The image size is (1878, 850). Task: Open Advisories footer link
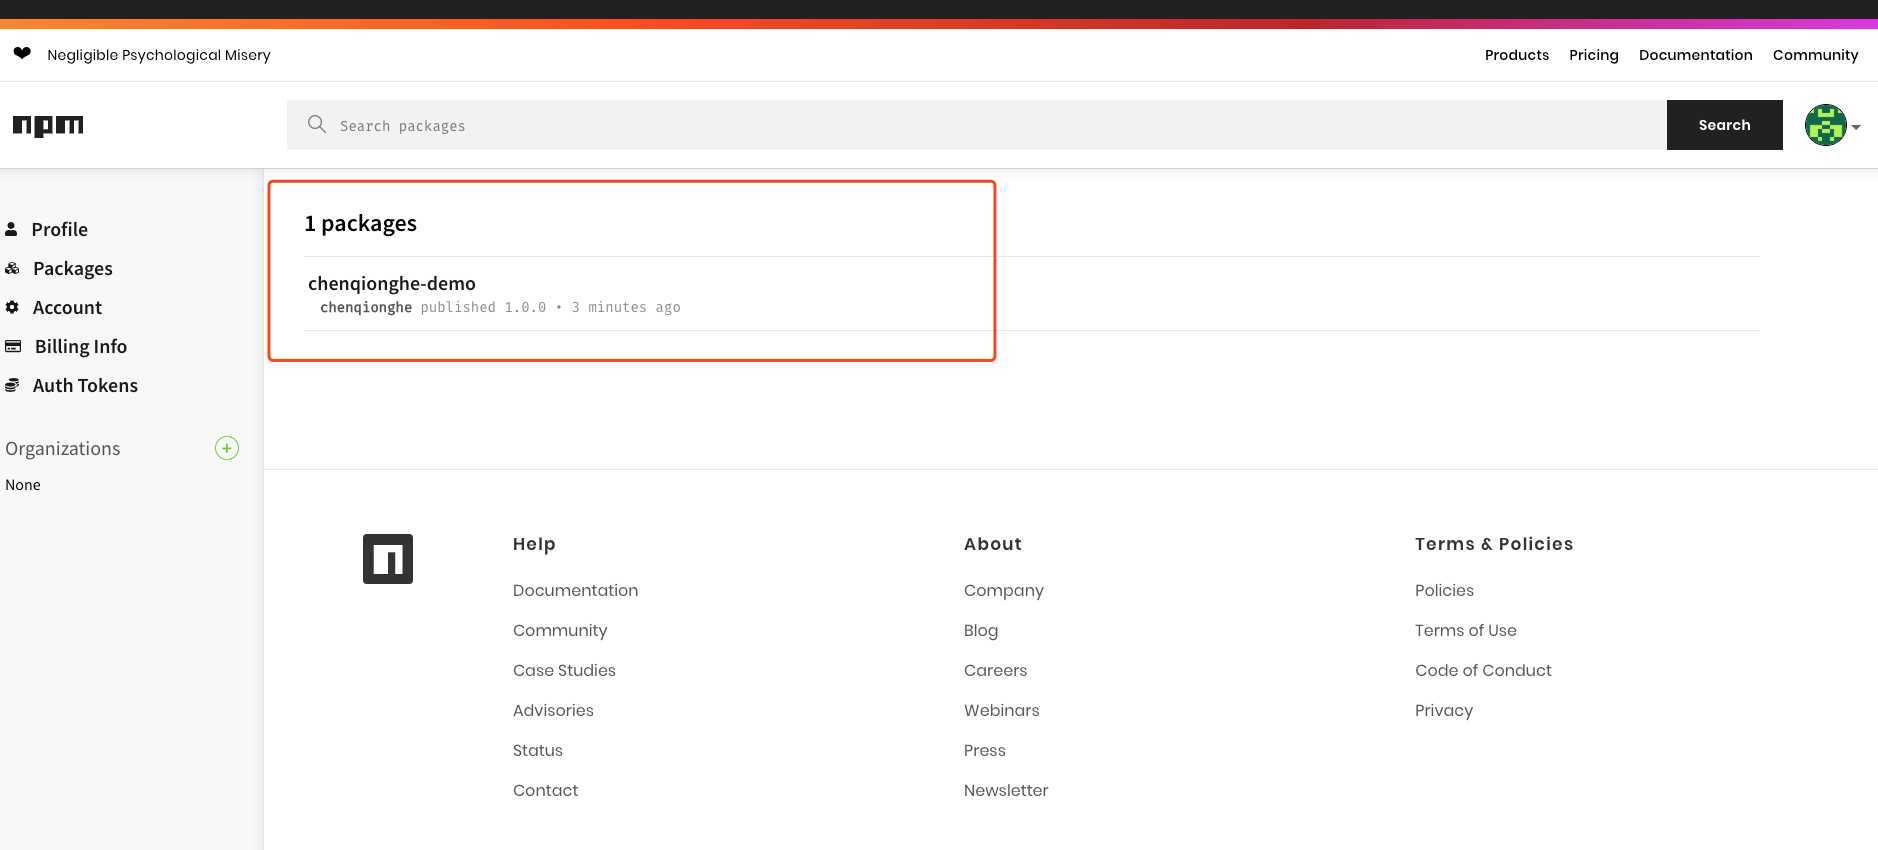pos(553,710)
